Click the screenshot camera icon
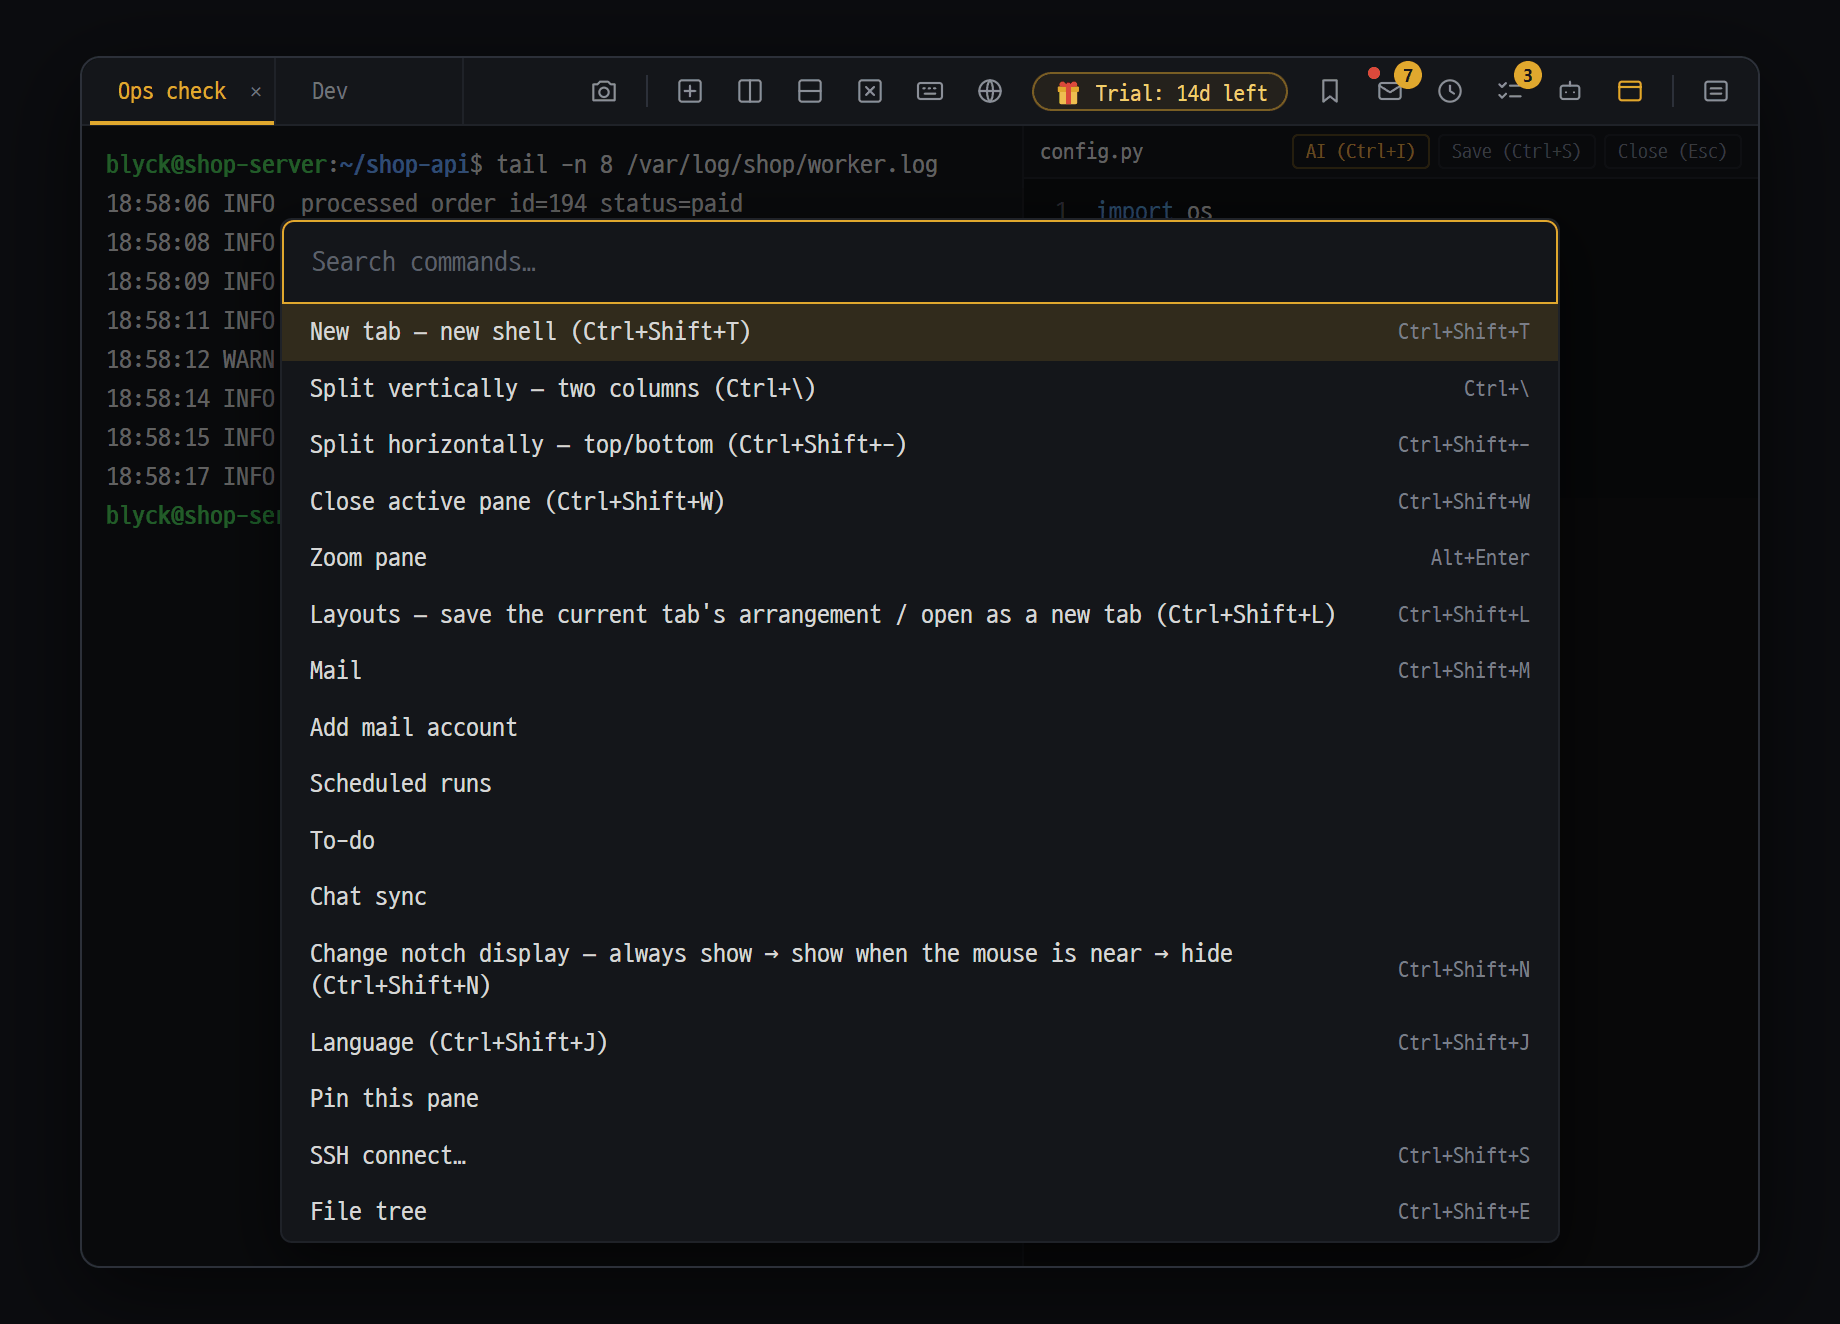Image resolution: width=1840 pixels, height=1324 pixels. click(604, 92)
